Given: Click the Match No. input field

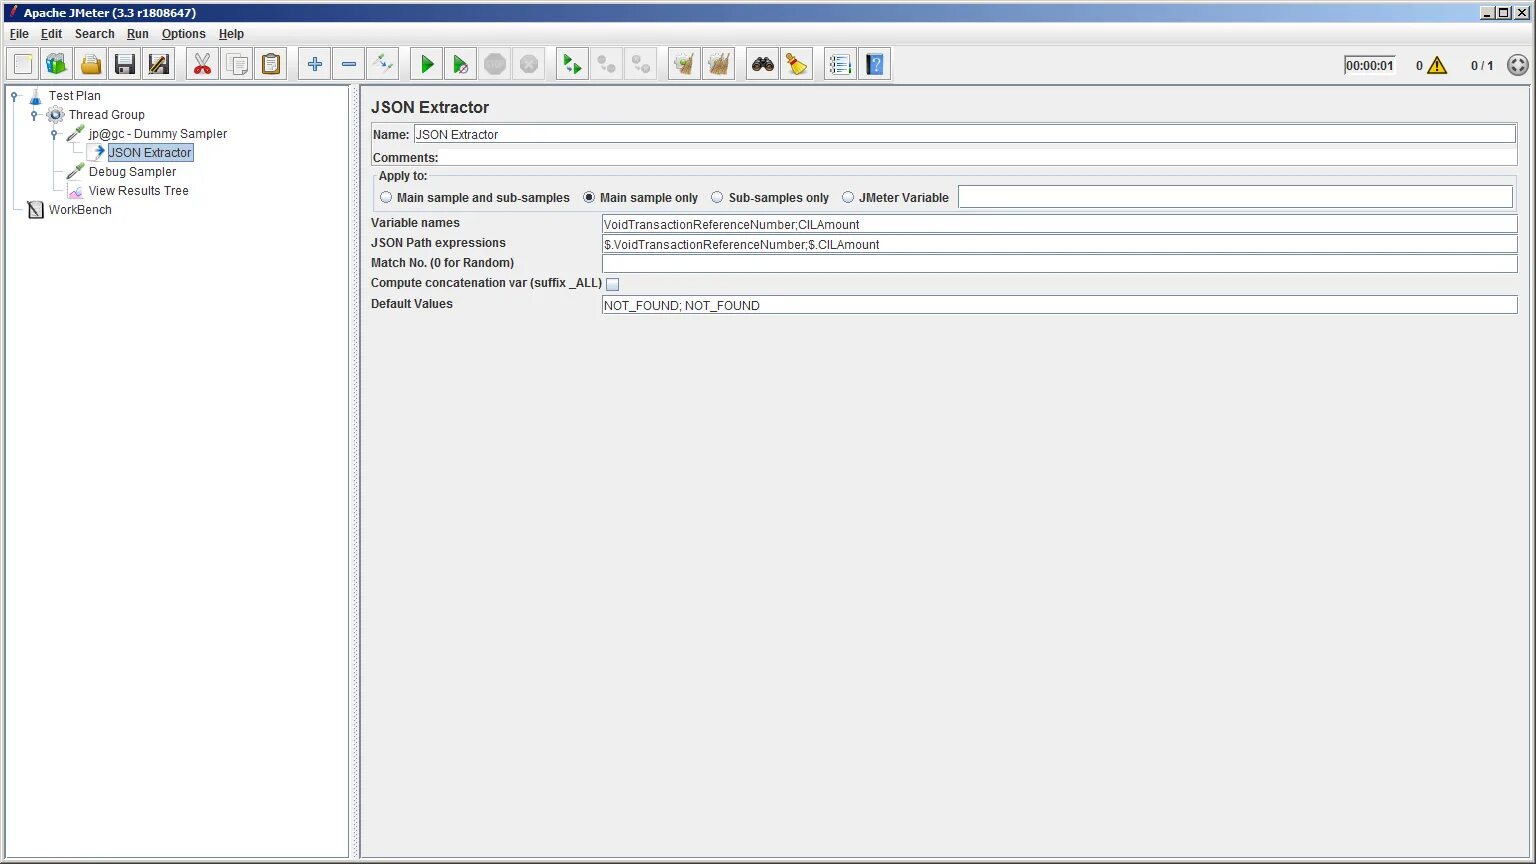Looking at the screenshot, I should 1059,264.
